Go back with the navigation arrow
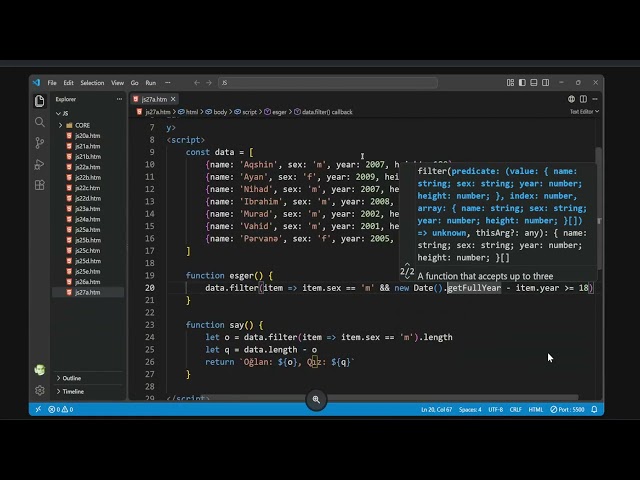The height and width of the screenshot is (480, 640). point(197,83)
